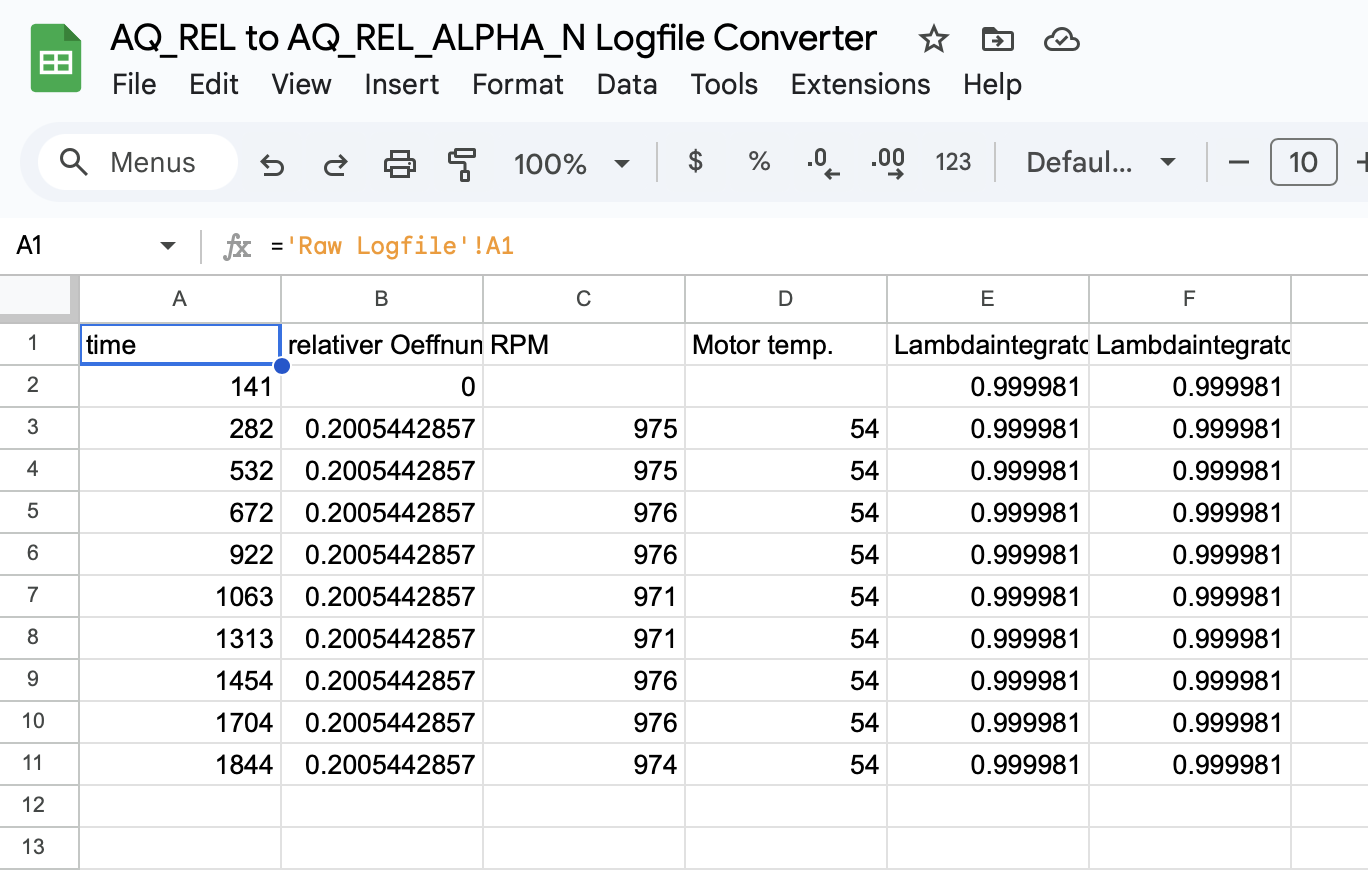Click the A1 selection fill handle dot

[x=281, y=366]
